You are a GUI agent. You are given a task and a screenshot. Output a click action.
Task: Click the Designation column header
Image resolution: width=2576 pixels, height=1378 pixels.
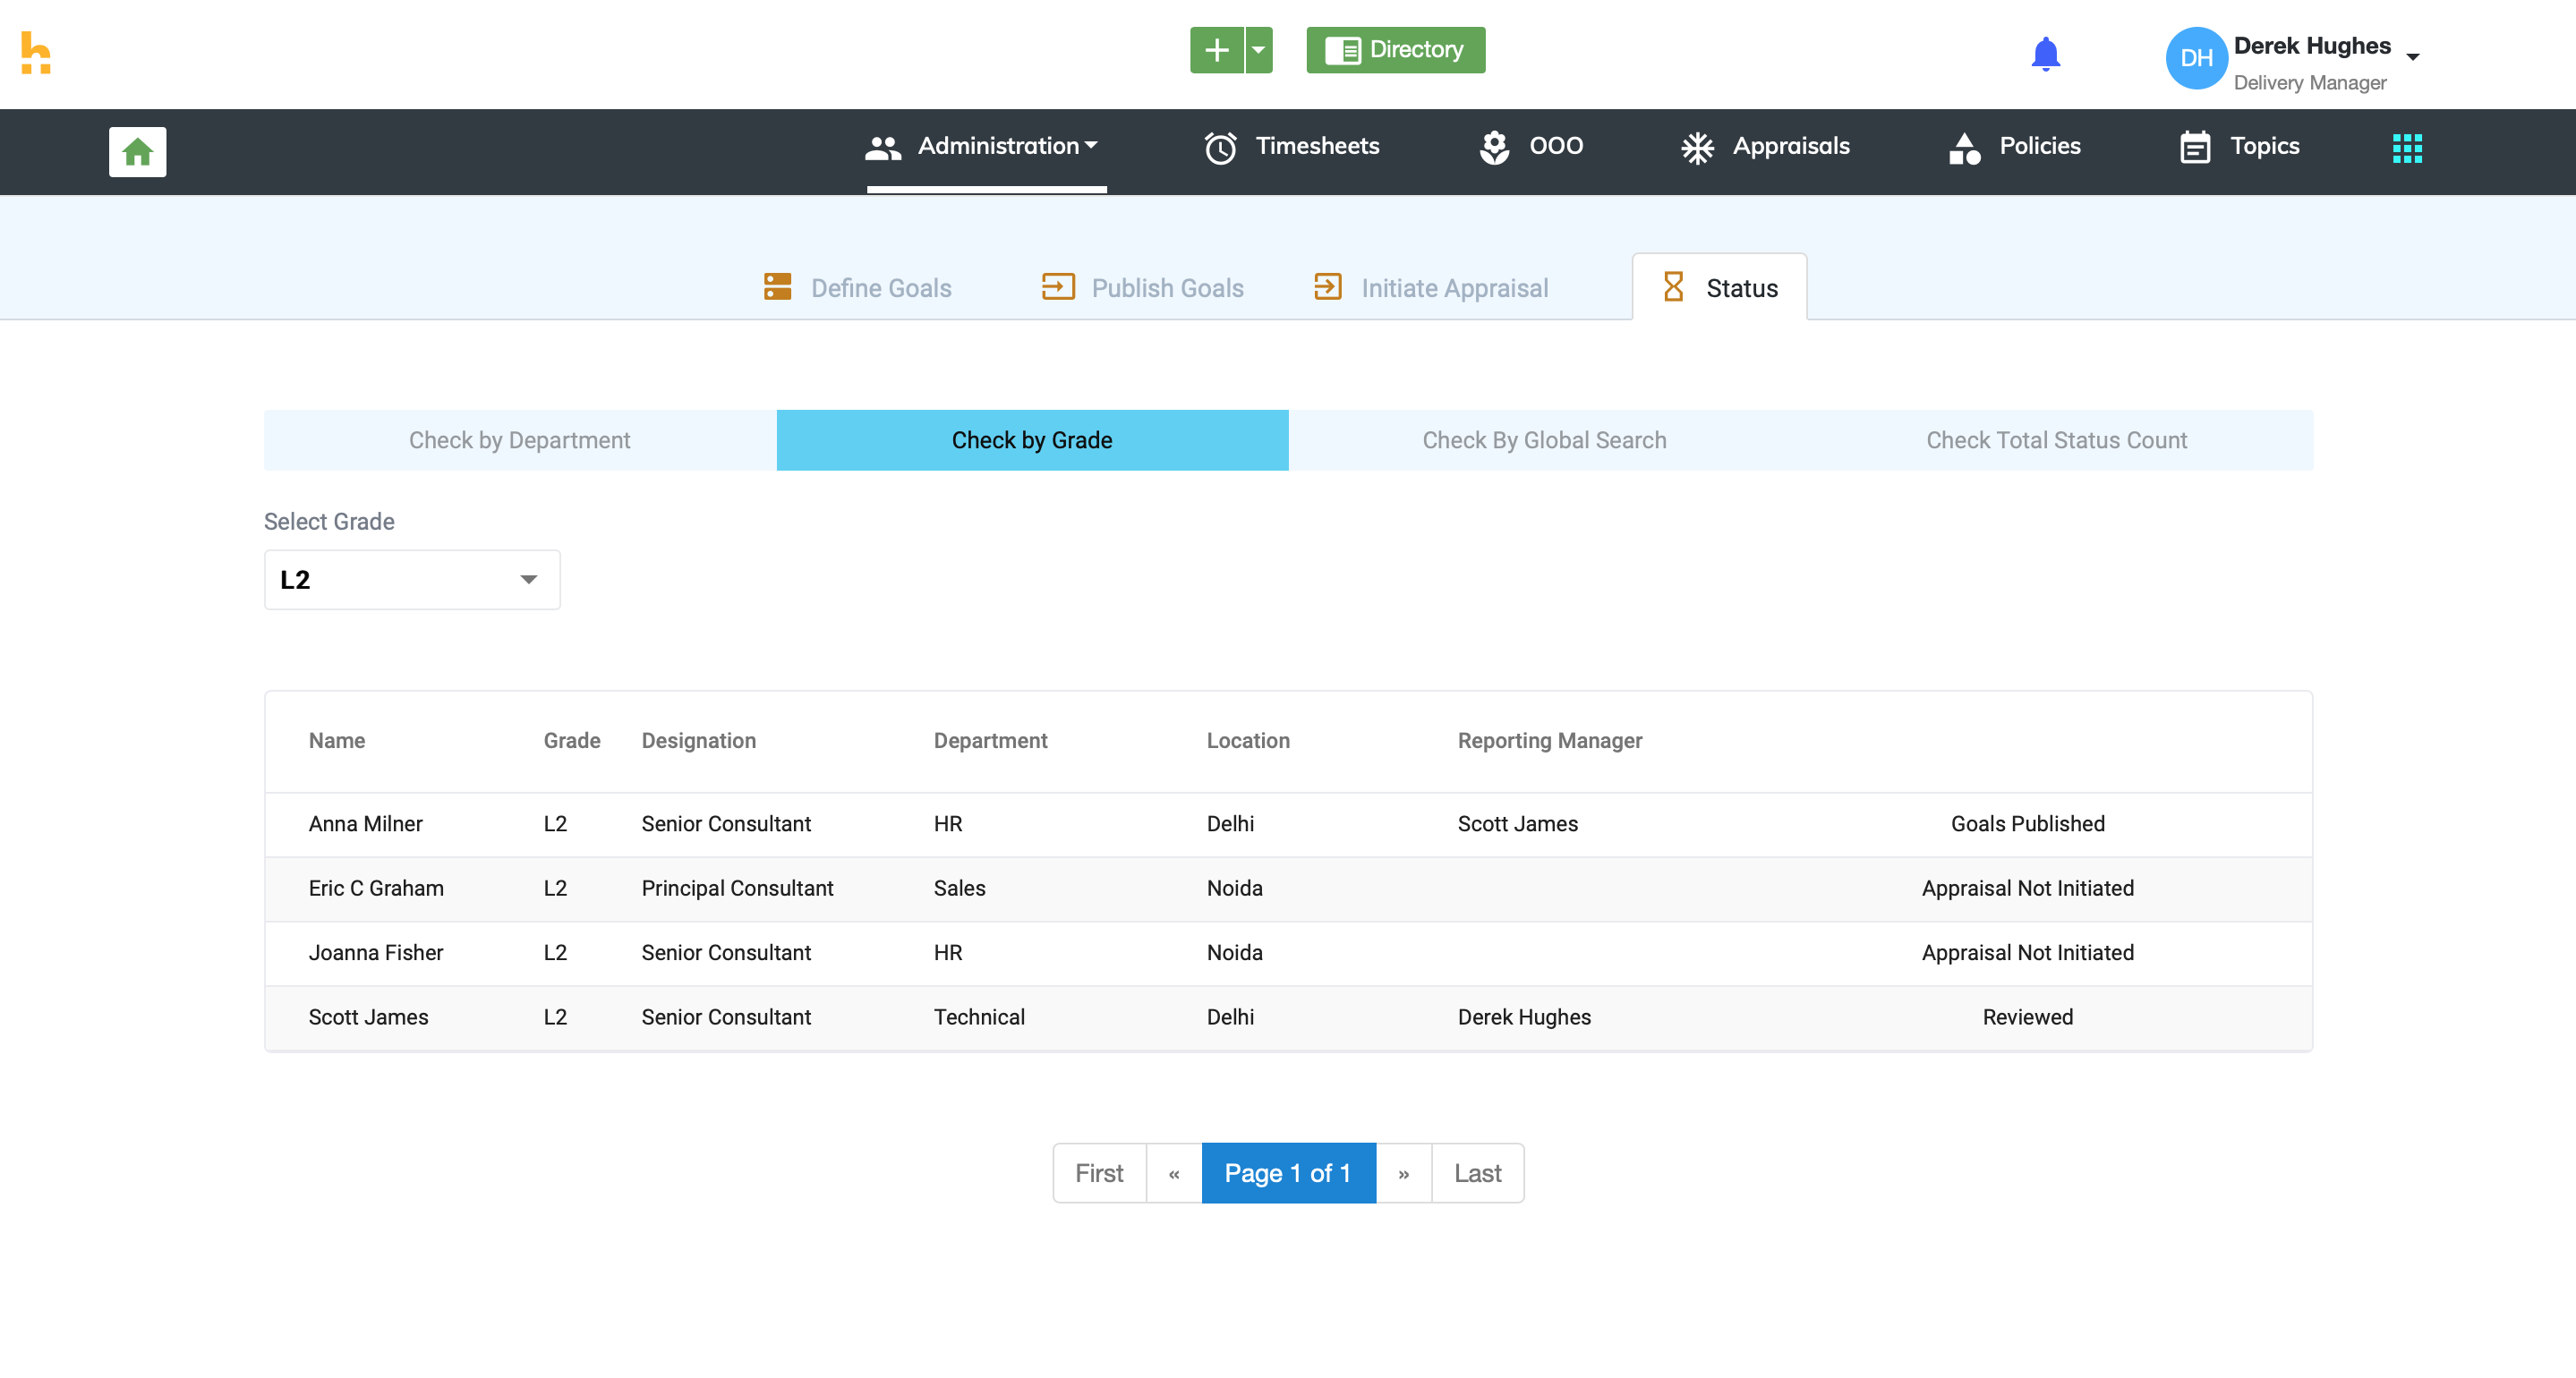tap(699, 741)
